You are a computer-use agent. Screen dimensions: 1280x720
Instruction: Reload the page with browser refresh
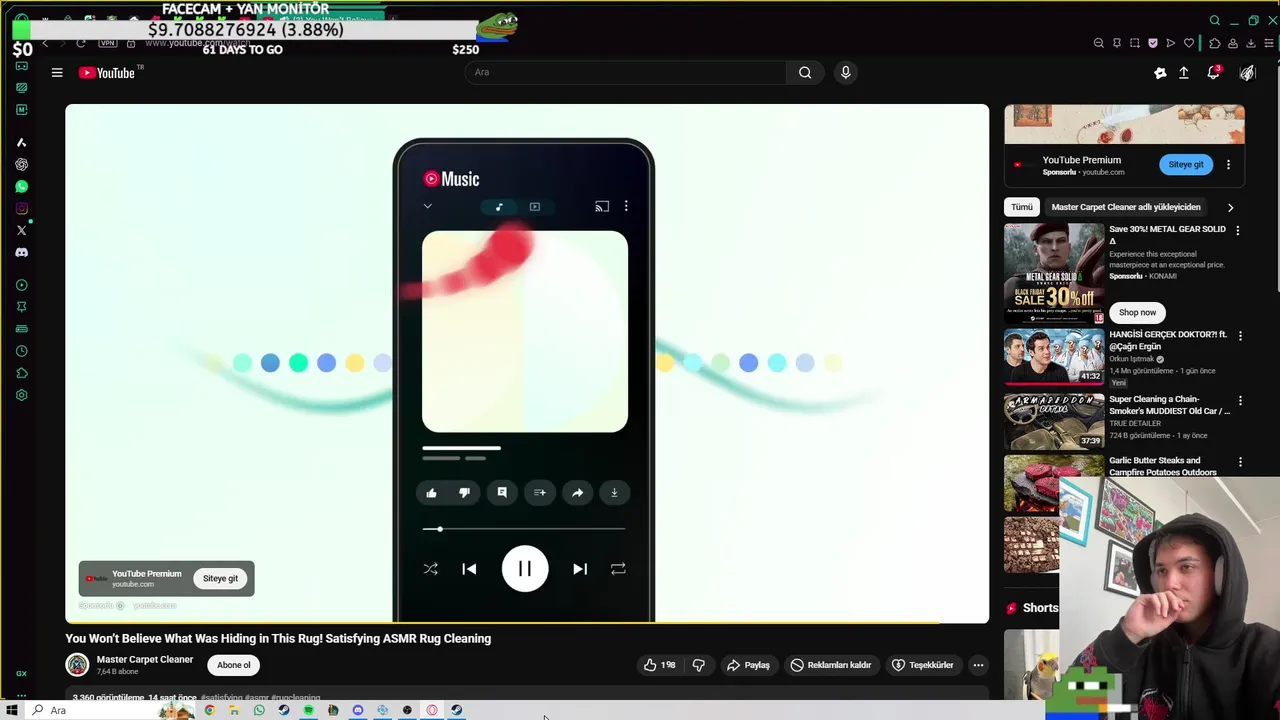tap(81, 43)
